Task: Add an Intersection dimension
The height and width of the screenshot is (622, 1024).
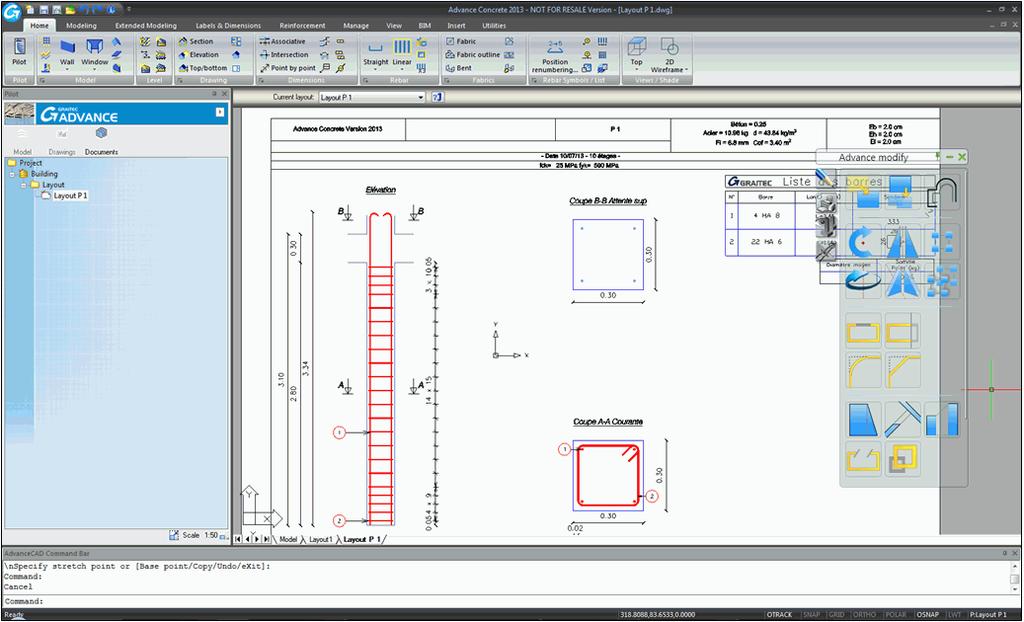Action: click(x=284, y=55)
